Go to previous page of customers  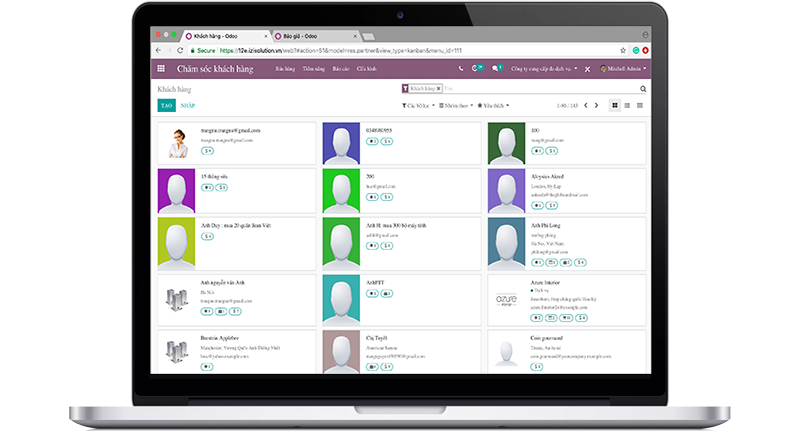(x=585, y=105)
